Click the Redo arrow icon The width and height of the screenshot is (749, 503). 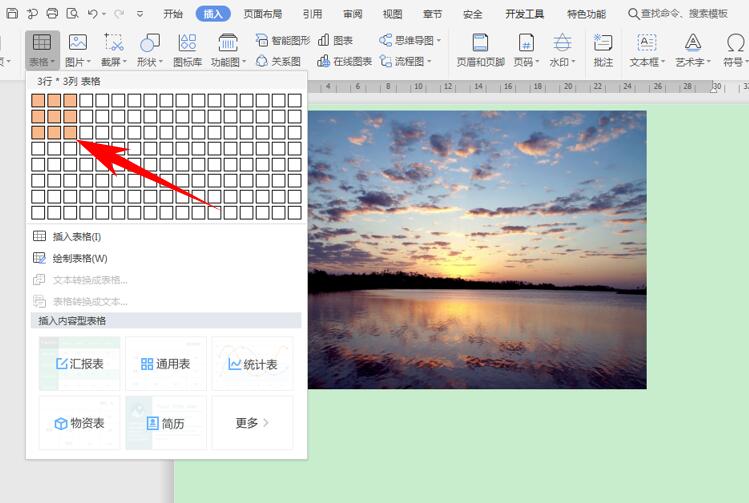click(x=119, y=14)
